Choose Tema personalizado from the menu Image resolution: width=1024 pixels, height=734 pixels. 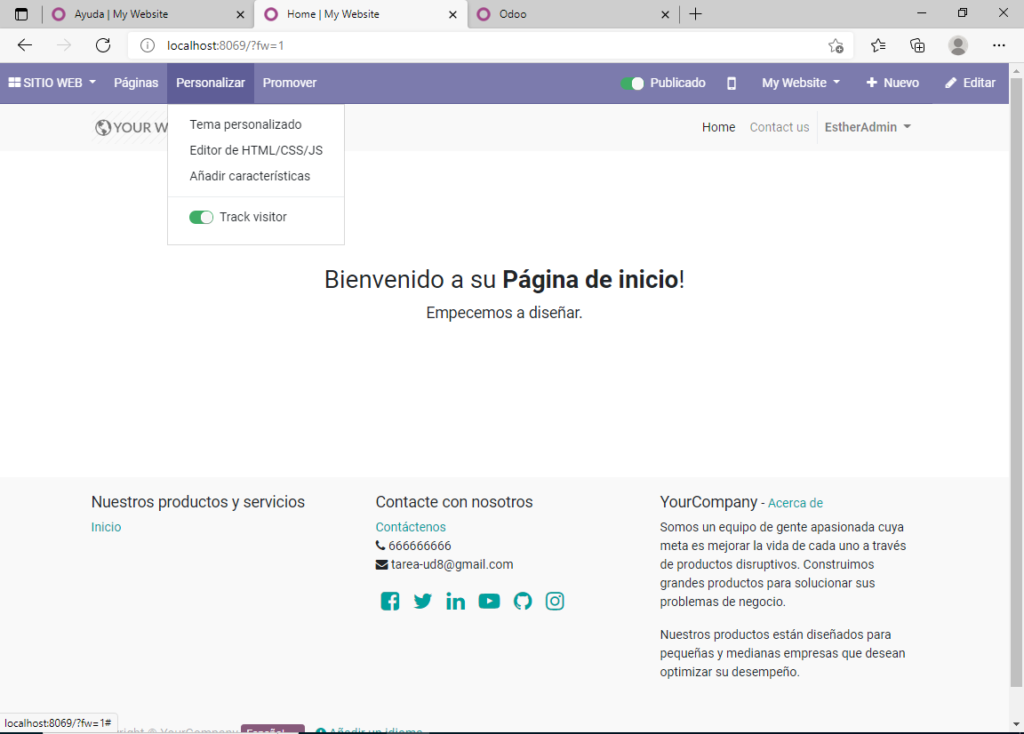245,125
